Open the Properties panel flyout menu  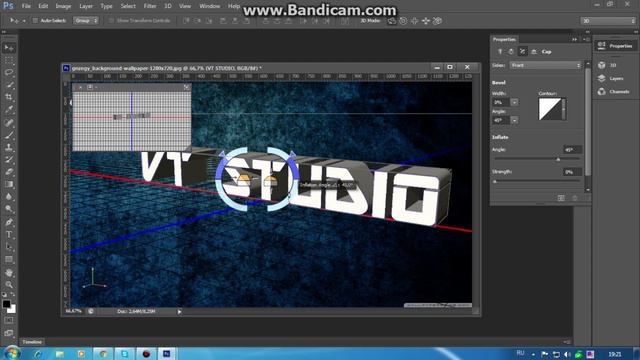click(x=586, y=40)
